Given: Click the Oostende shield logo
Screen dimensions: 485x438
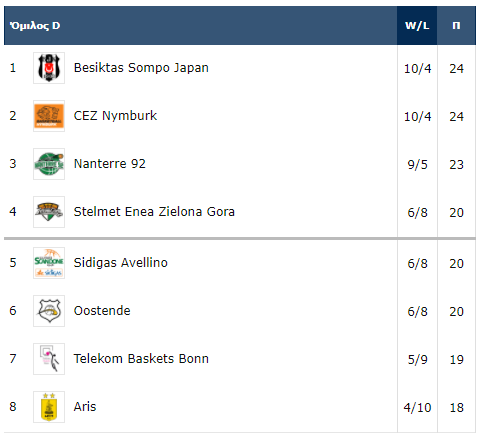Looking at the screenshot, I should click(x=49, y=311).
